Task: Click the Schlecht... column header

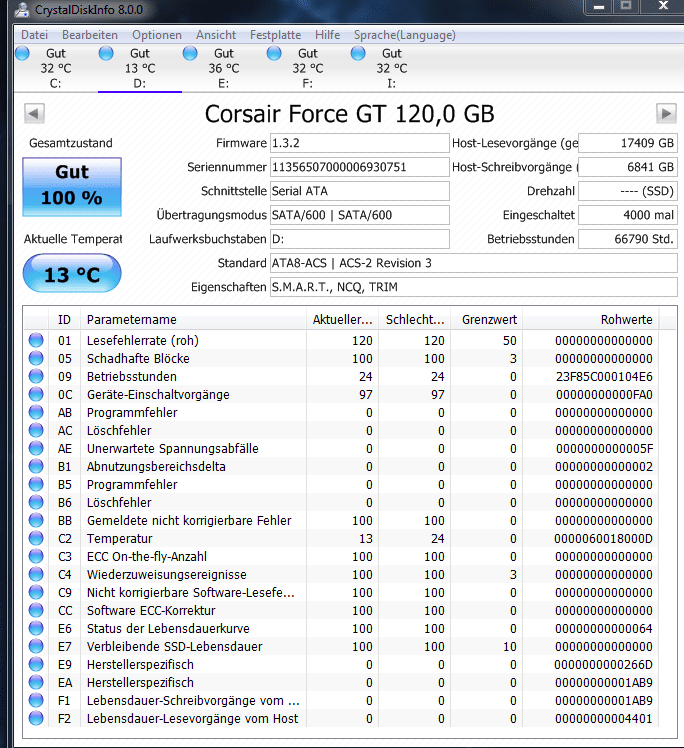Action: coord(415,320)
